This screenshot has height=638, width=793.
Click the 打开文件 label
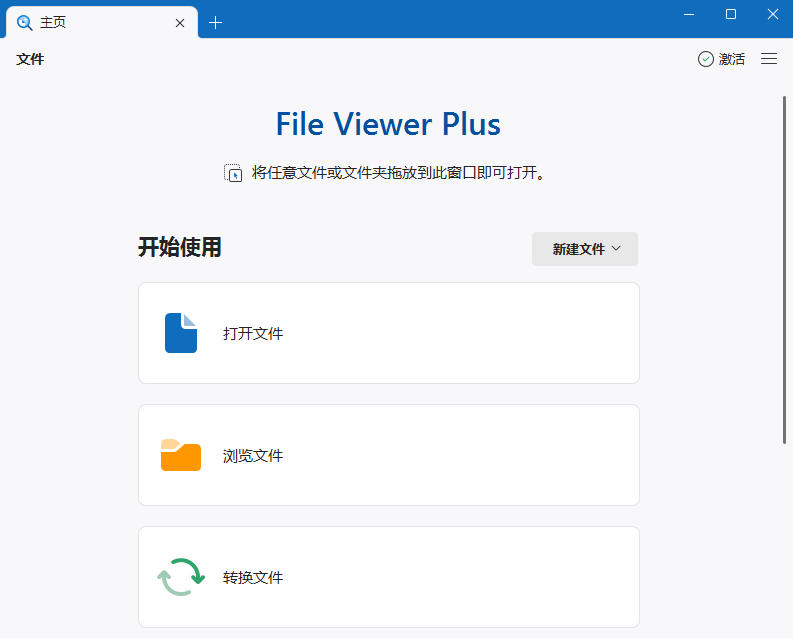[253, 334]
